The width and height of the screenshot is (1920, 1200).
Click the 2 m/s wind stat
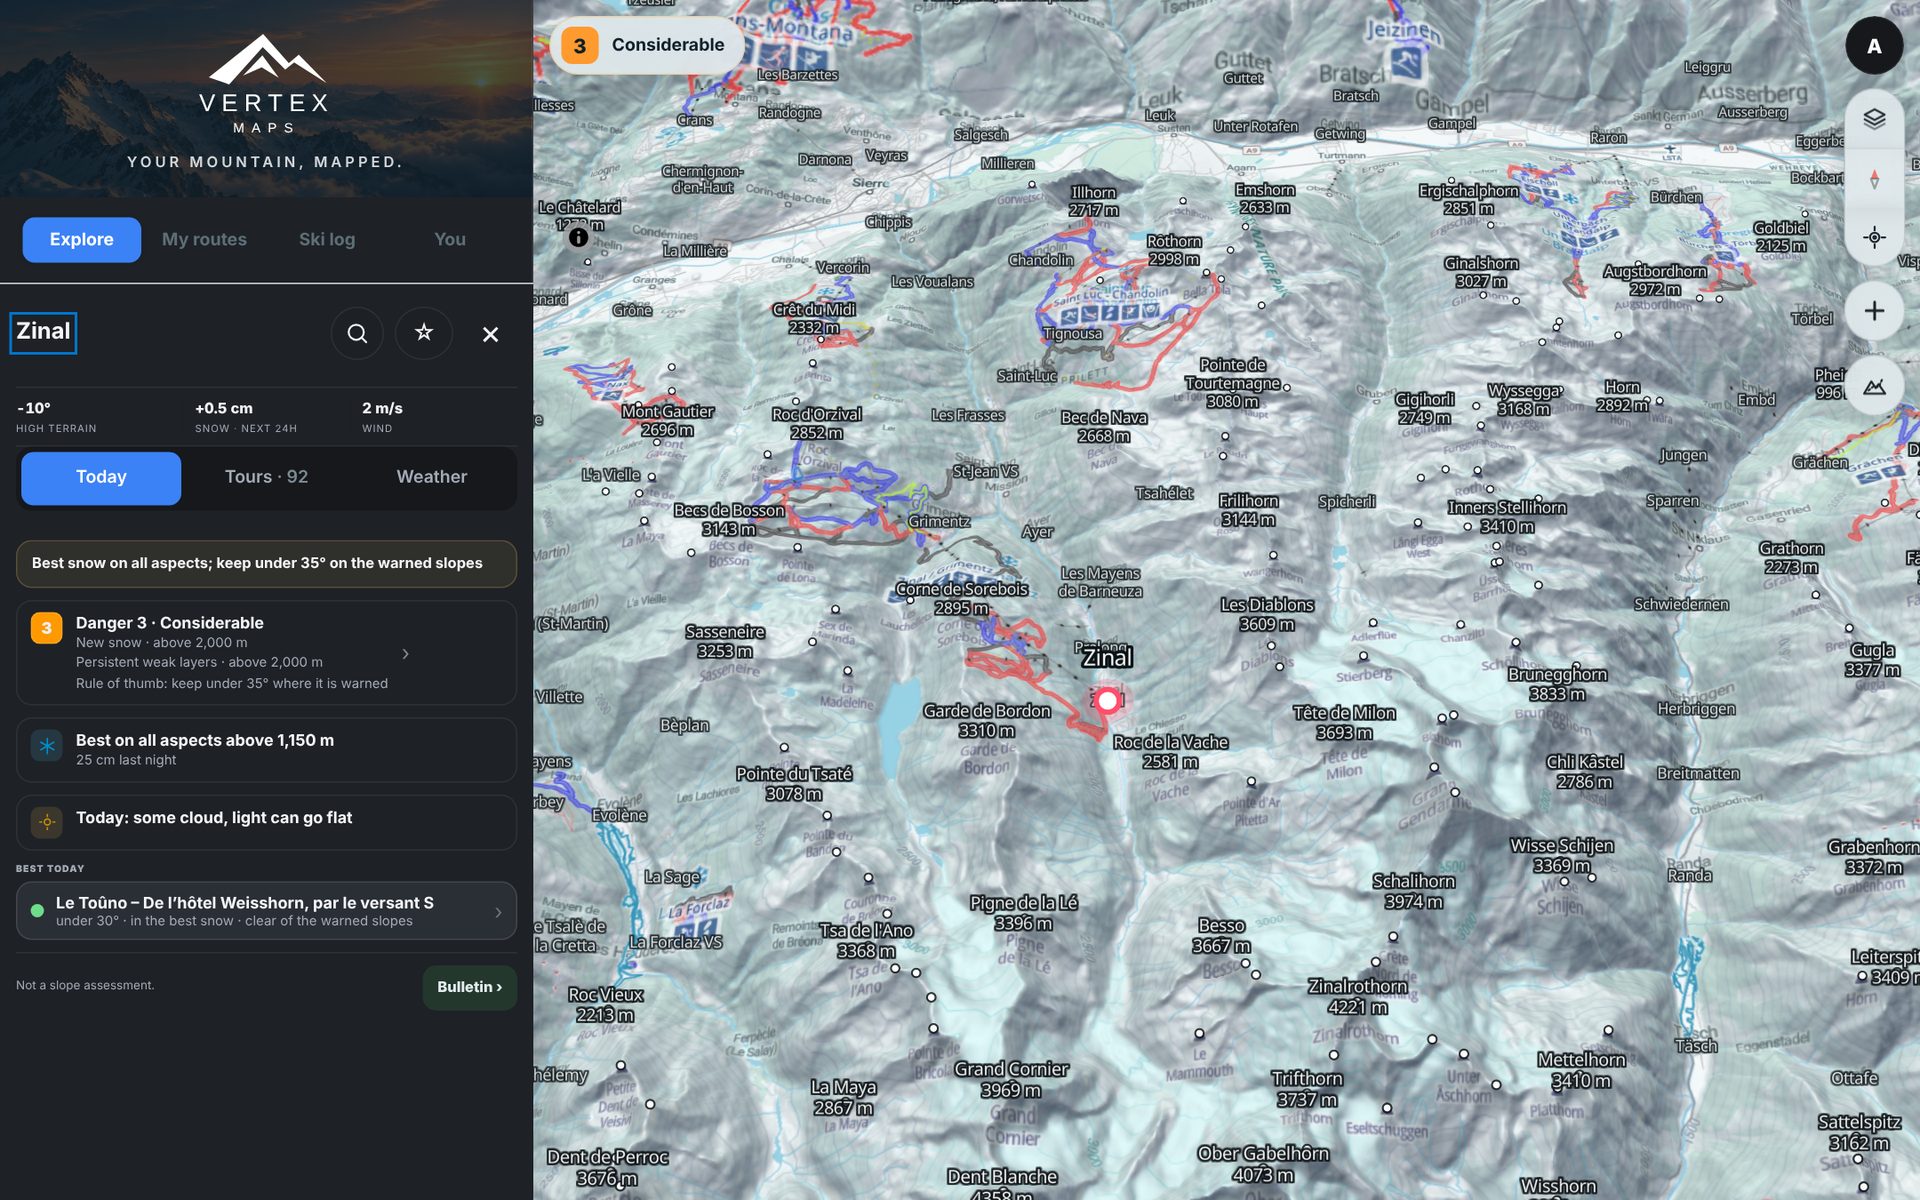(x=382, y=417)
